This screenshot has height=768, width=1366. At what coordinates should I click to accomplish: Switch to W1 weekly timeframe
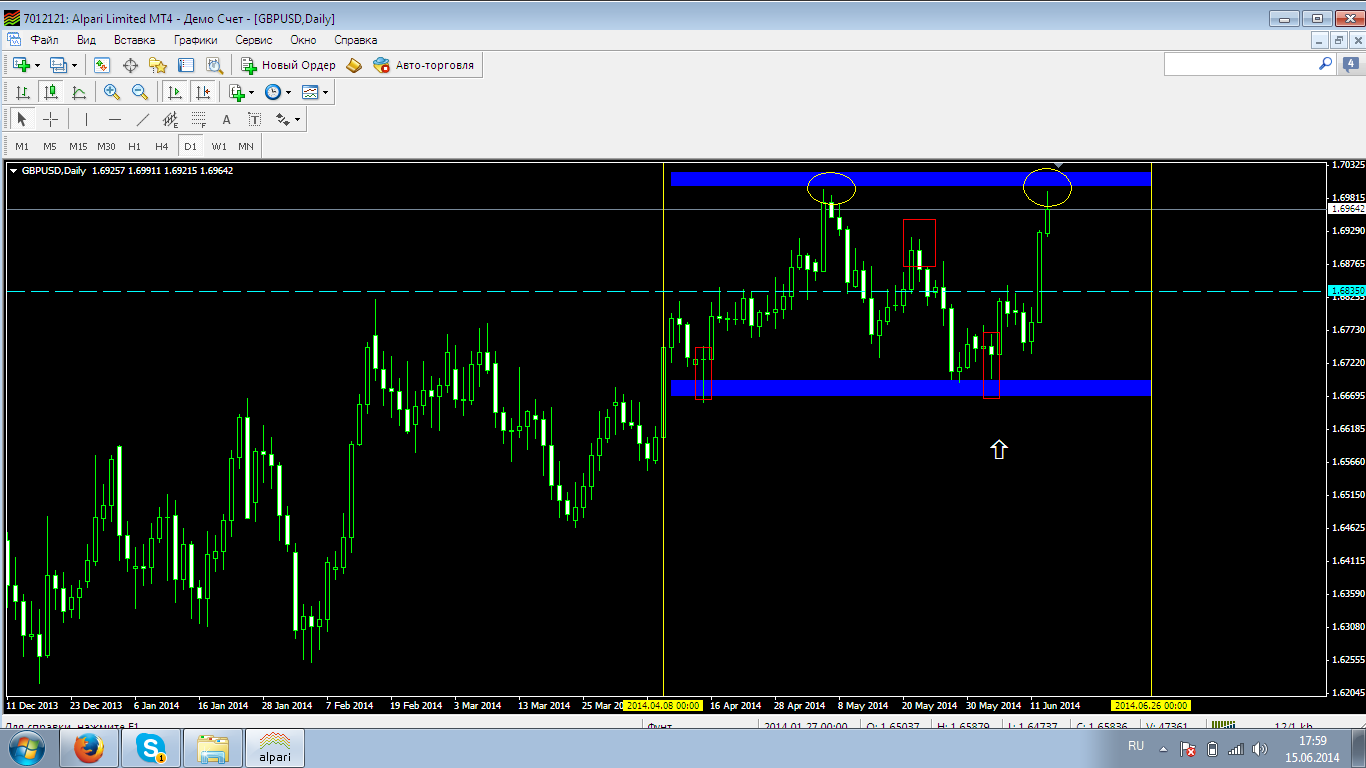tap(218, 146)
